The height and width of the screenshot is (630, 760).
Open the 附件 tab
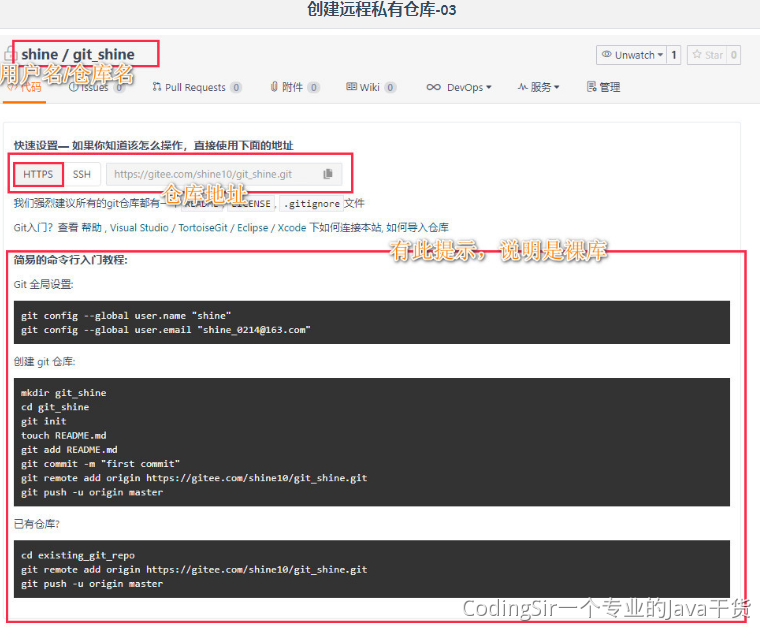pyautogui.click(x=295, y=87)
